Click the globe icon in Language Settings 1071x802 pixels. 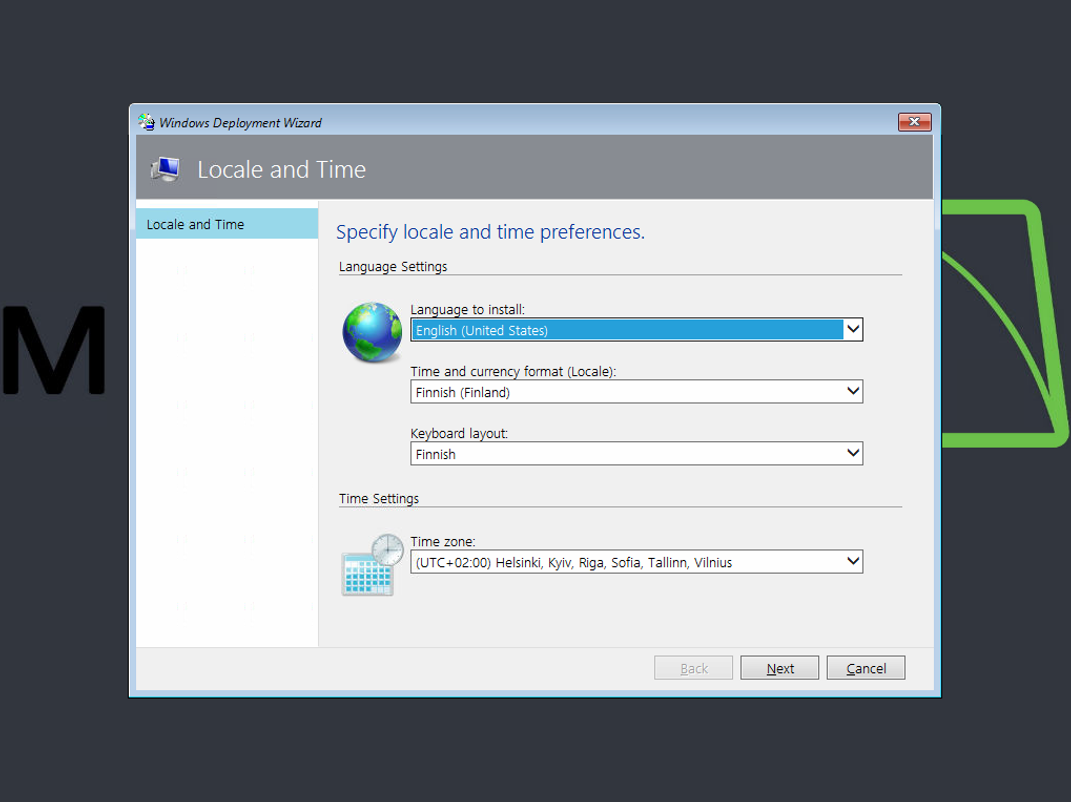point(372,333)
